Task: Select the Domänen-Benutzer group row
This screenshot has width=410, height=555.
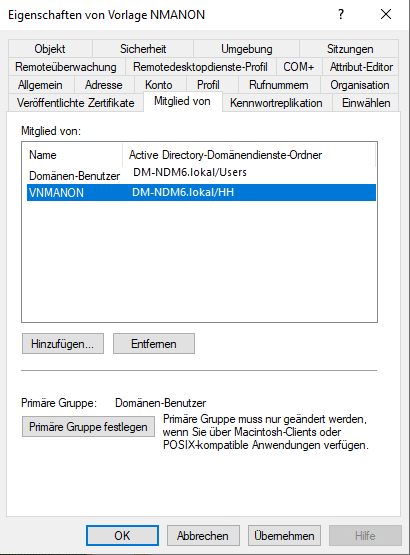Action: pos(201,175)
